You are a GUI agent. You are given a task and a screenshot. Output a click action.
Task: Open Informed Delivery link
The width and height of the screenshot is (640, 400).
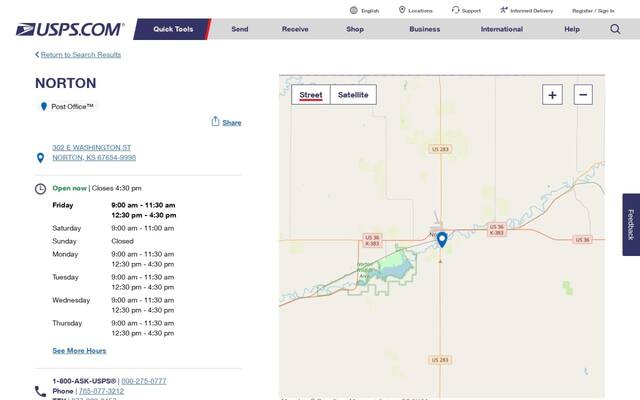(531, 11)
